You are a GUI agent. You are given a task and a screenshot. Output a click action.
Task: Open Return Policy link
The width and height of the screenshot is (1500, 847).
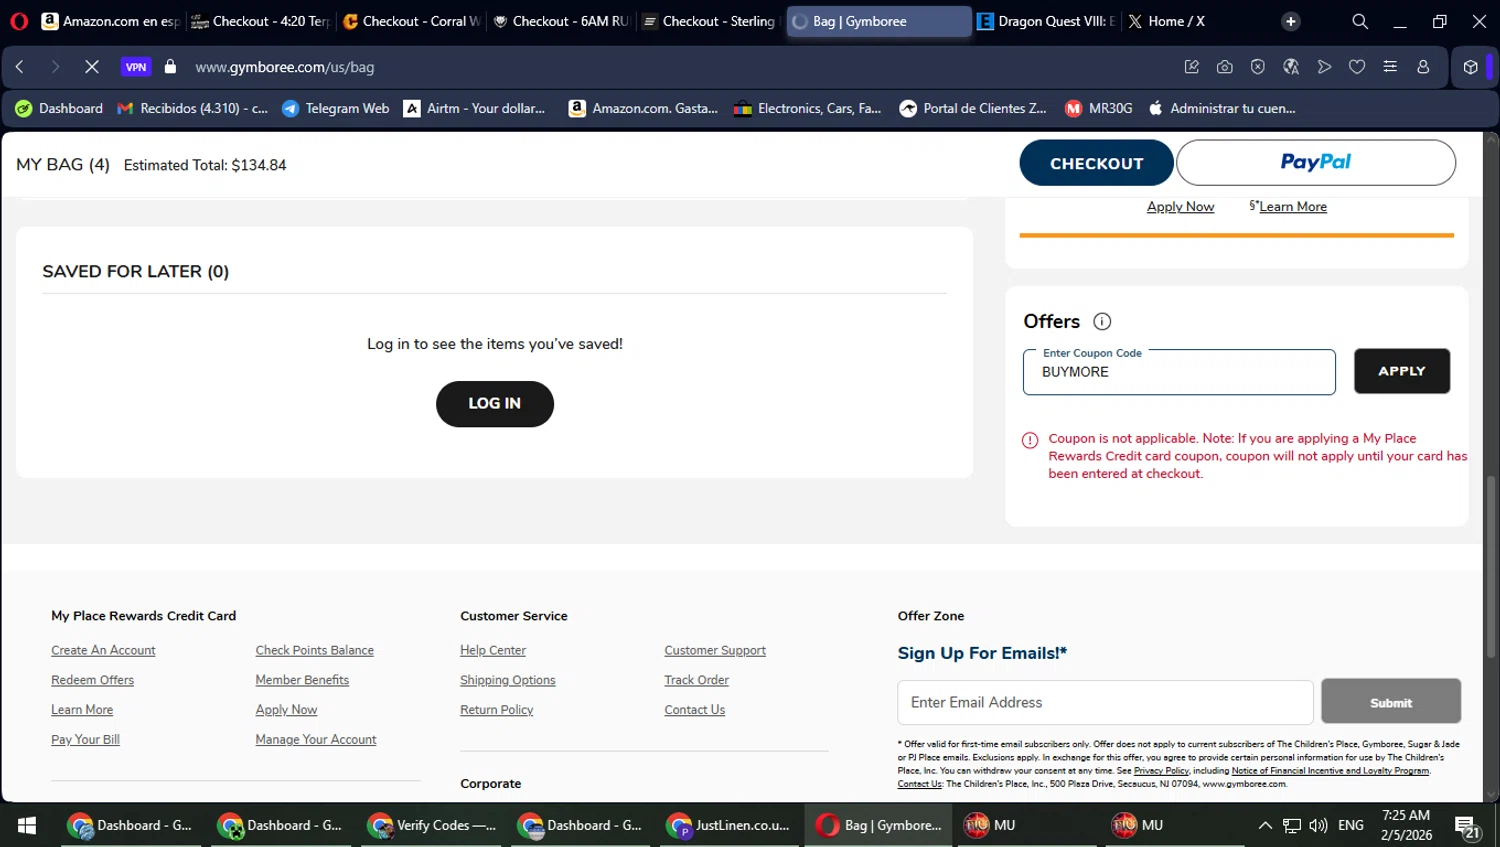(x=497, y=710)
